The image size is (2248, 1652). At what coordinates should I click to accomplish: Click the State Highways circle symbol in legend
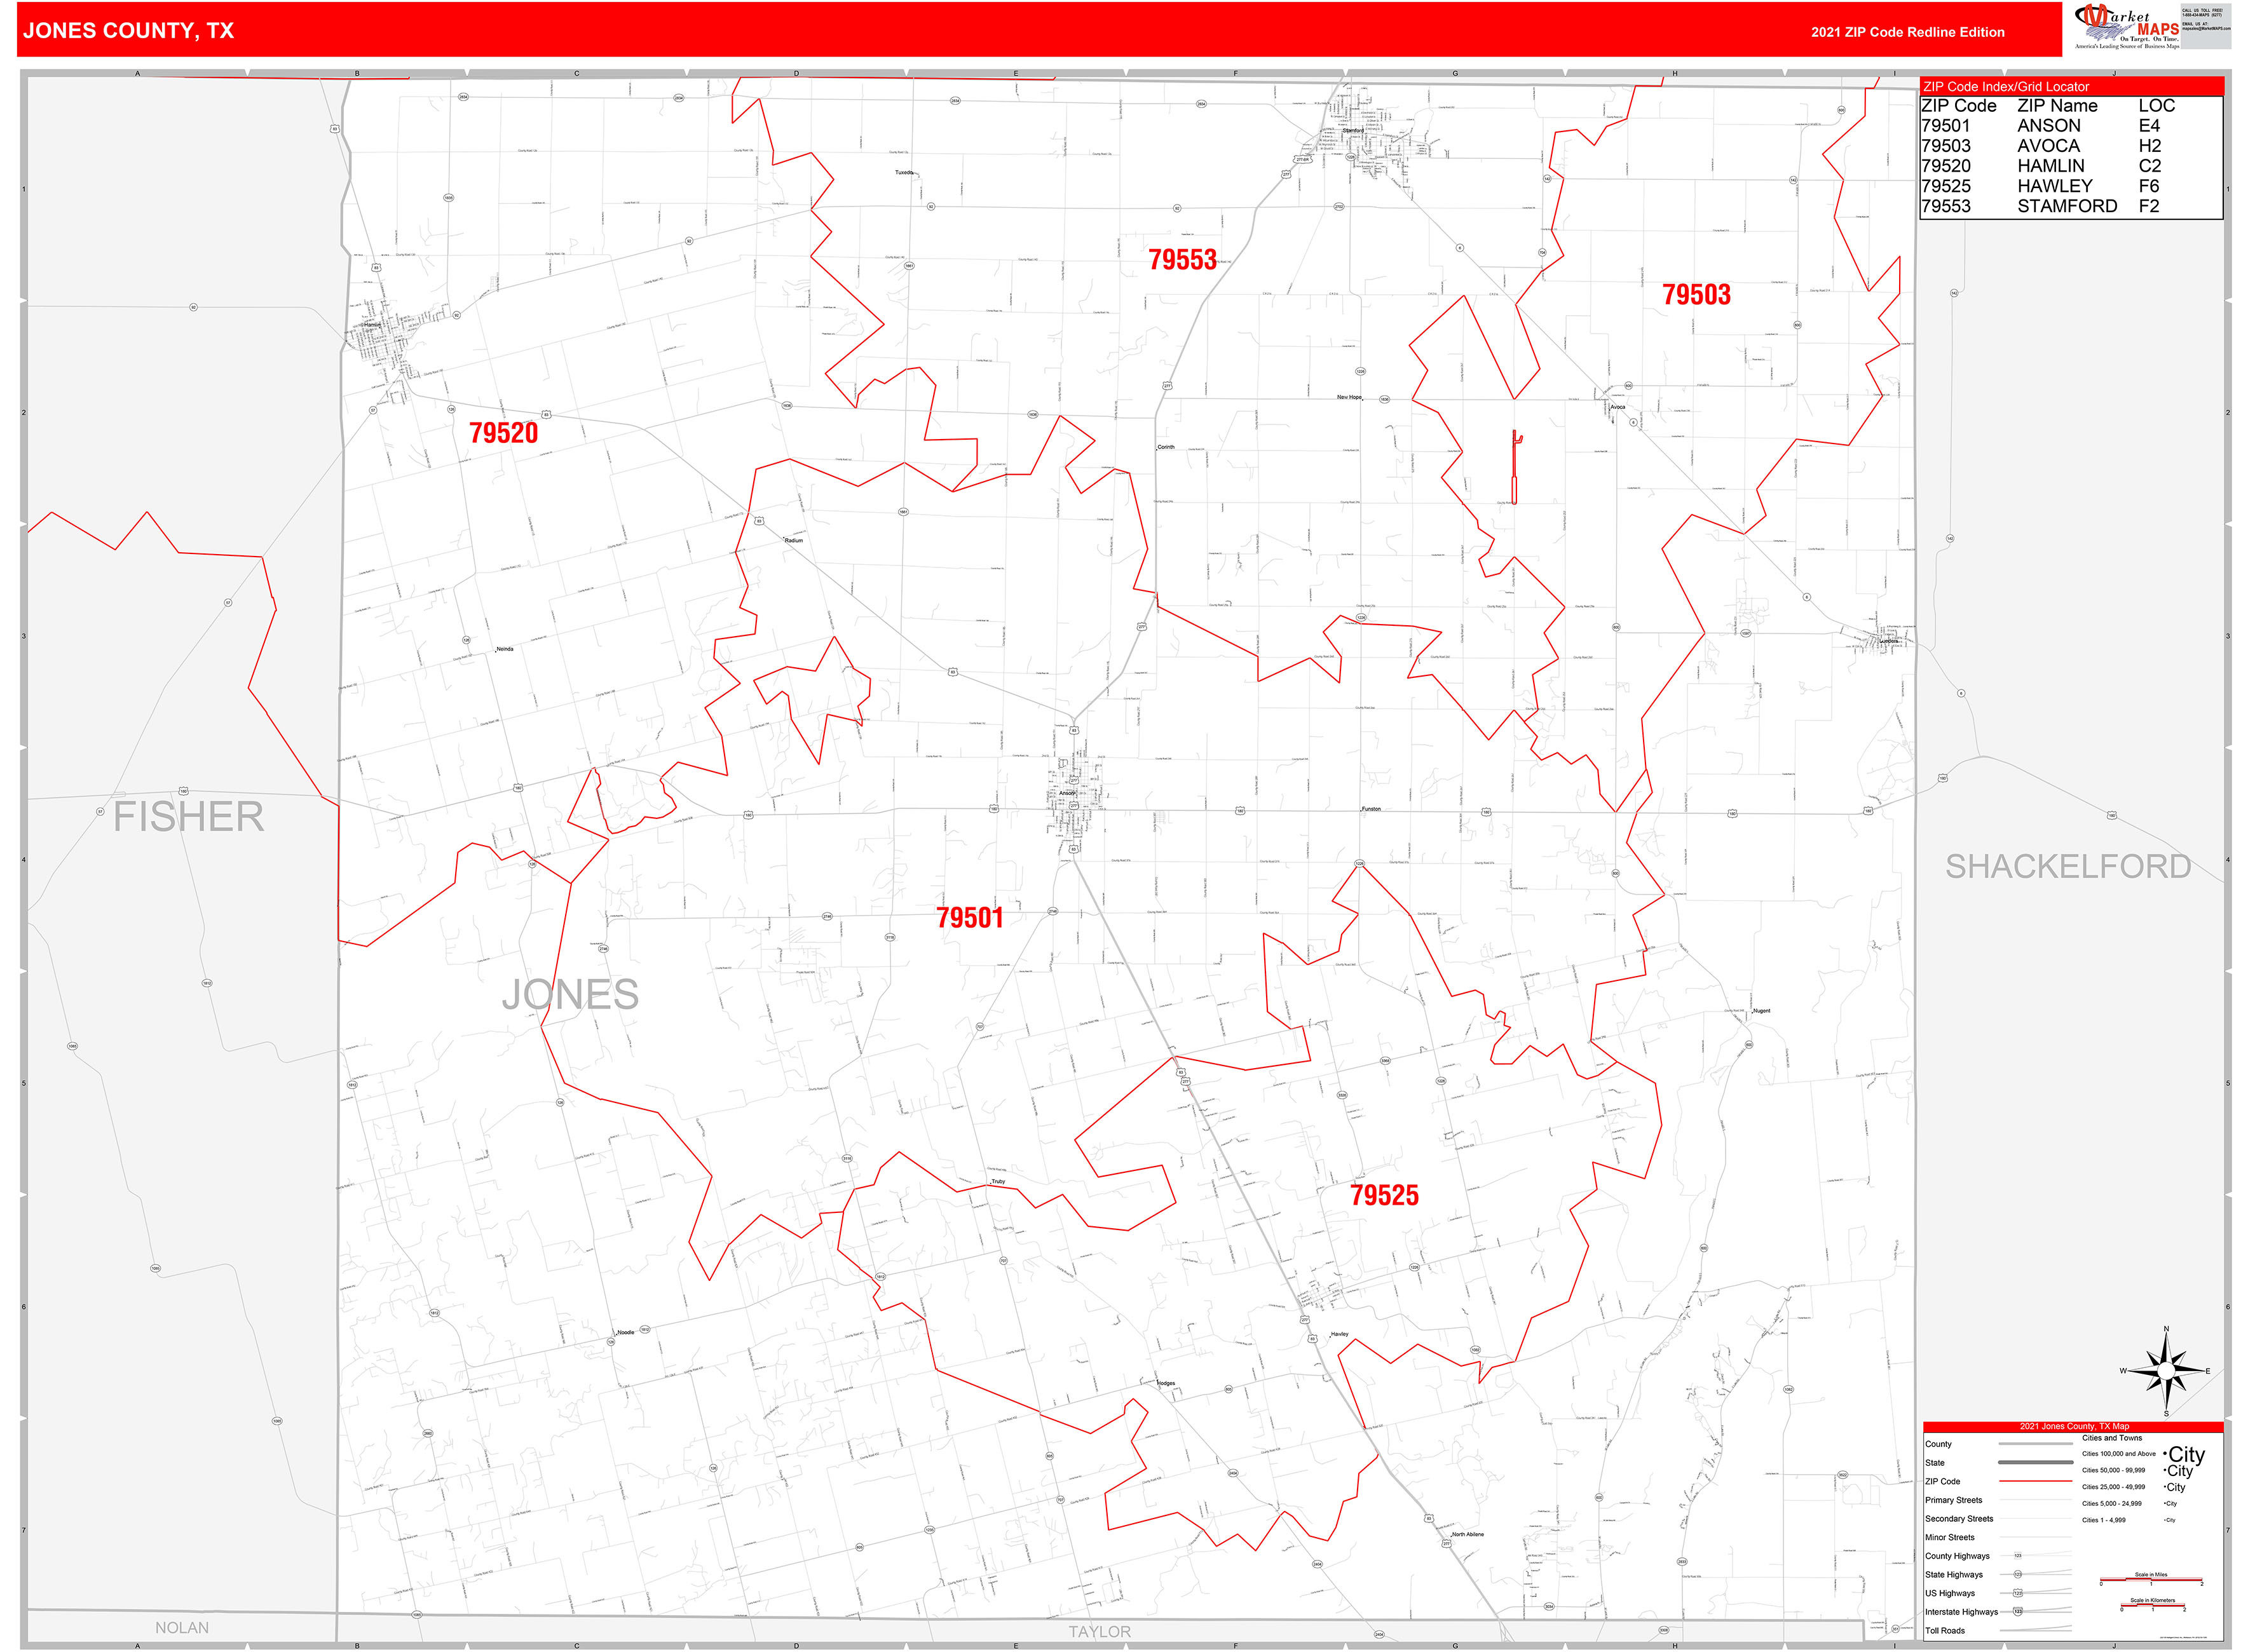[x=2018, y=1575]
